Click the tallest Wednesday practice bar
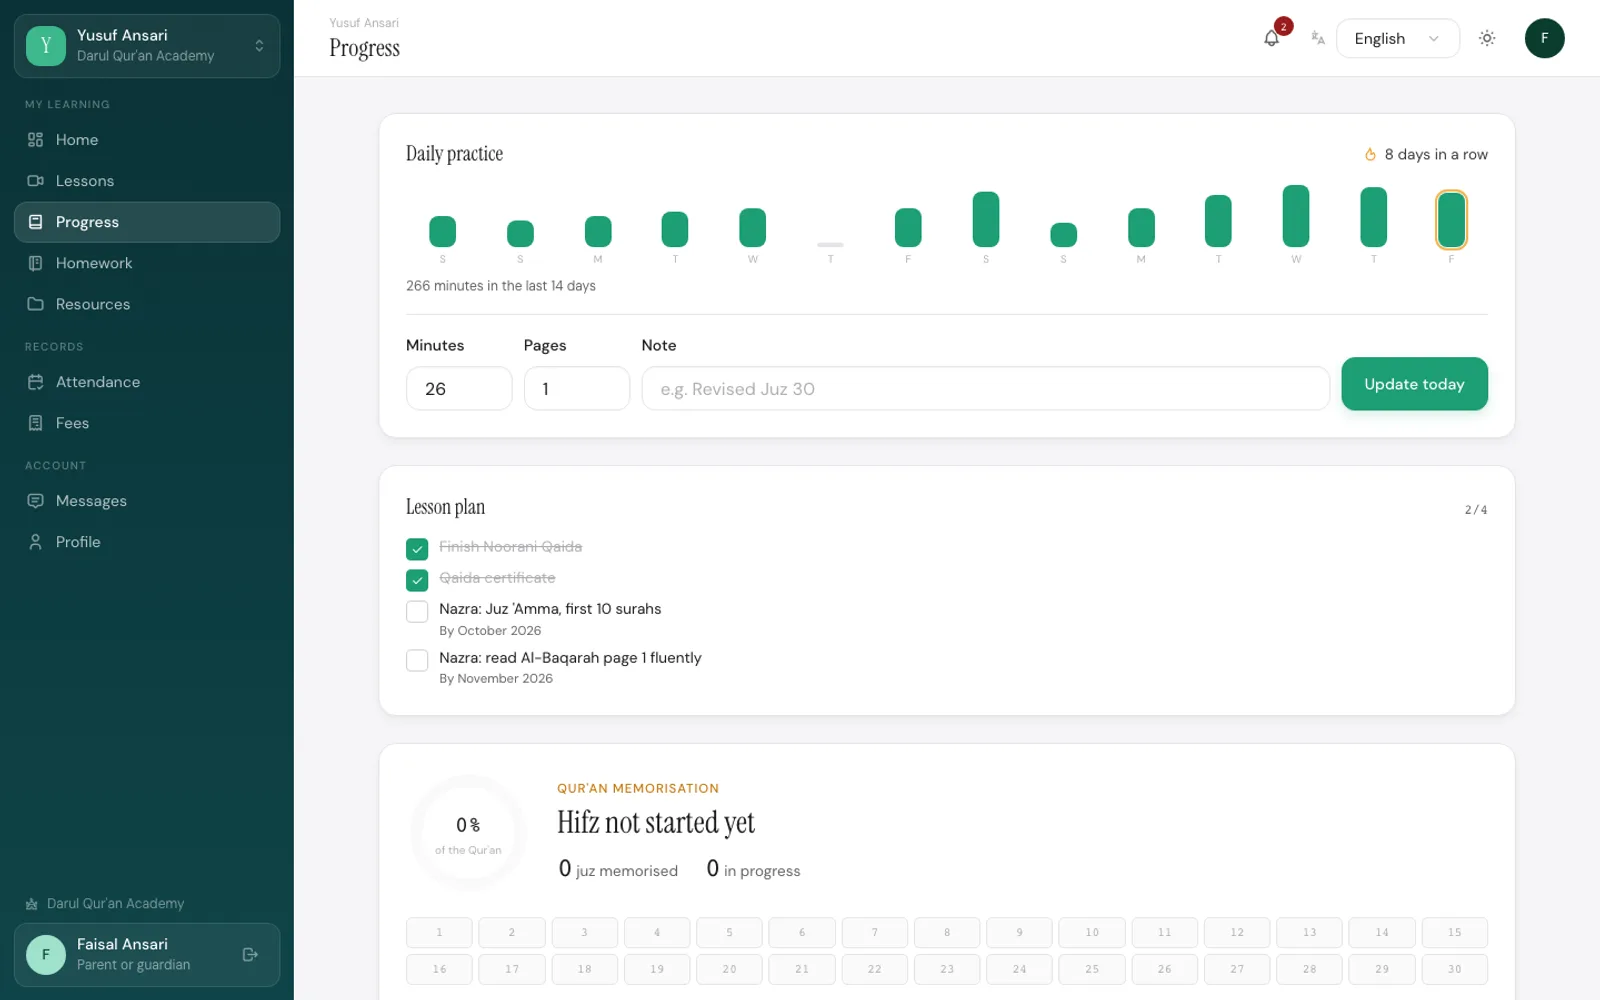Viewport: 1600px width, 1000px height. tap(1296, 216)
